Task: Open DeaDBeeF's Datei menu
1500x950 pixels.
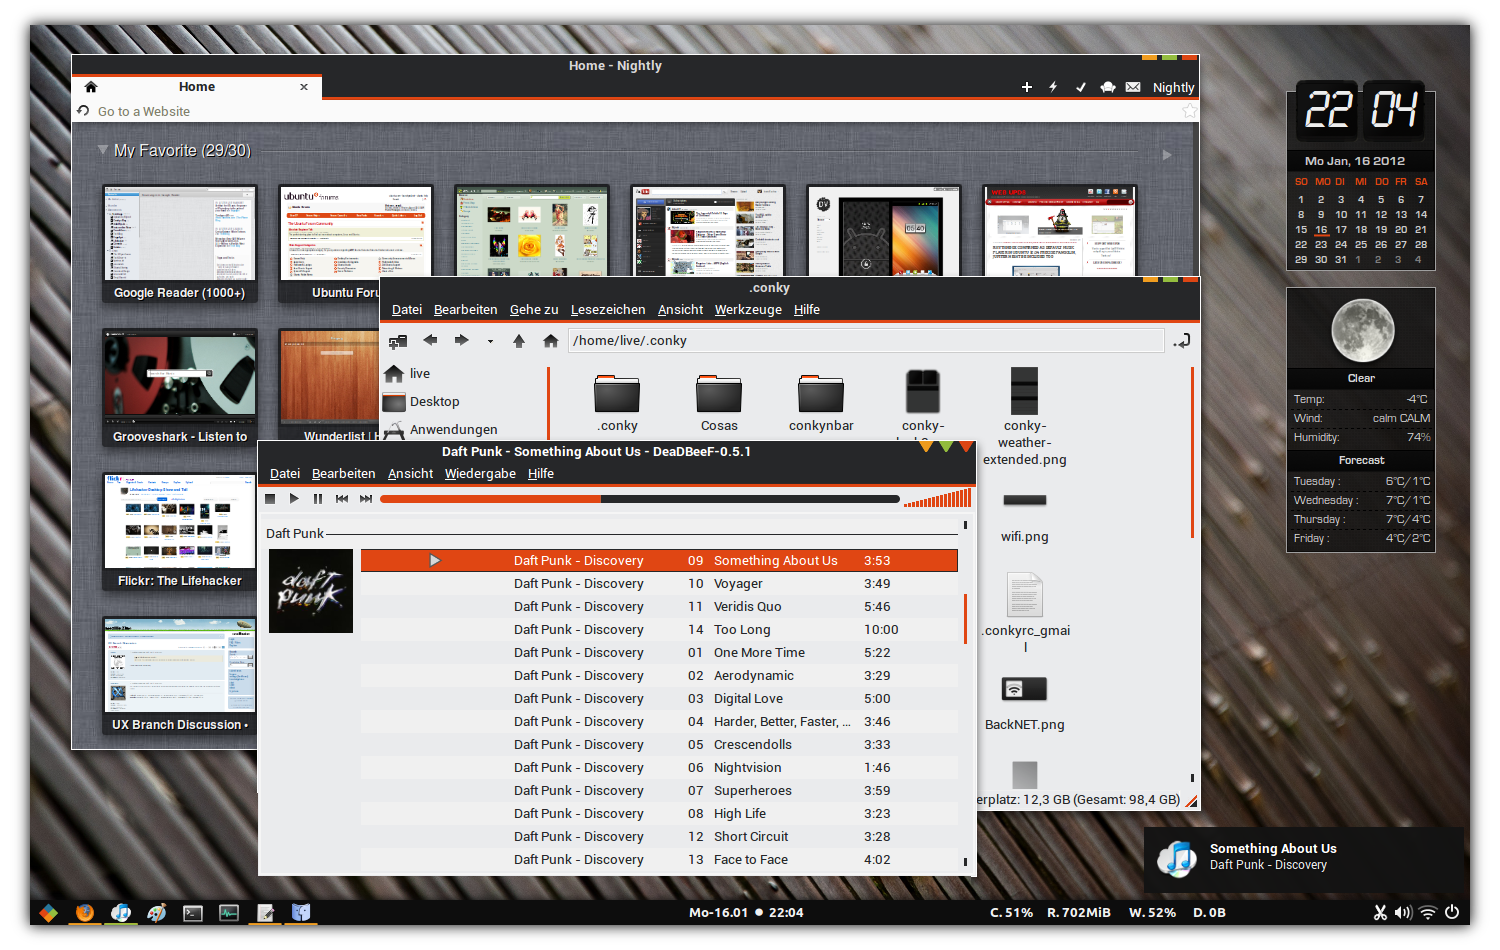Action: 285,474
